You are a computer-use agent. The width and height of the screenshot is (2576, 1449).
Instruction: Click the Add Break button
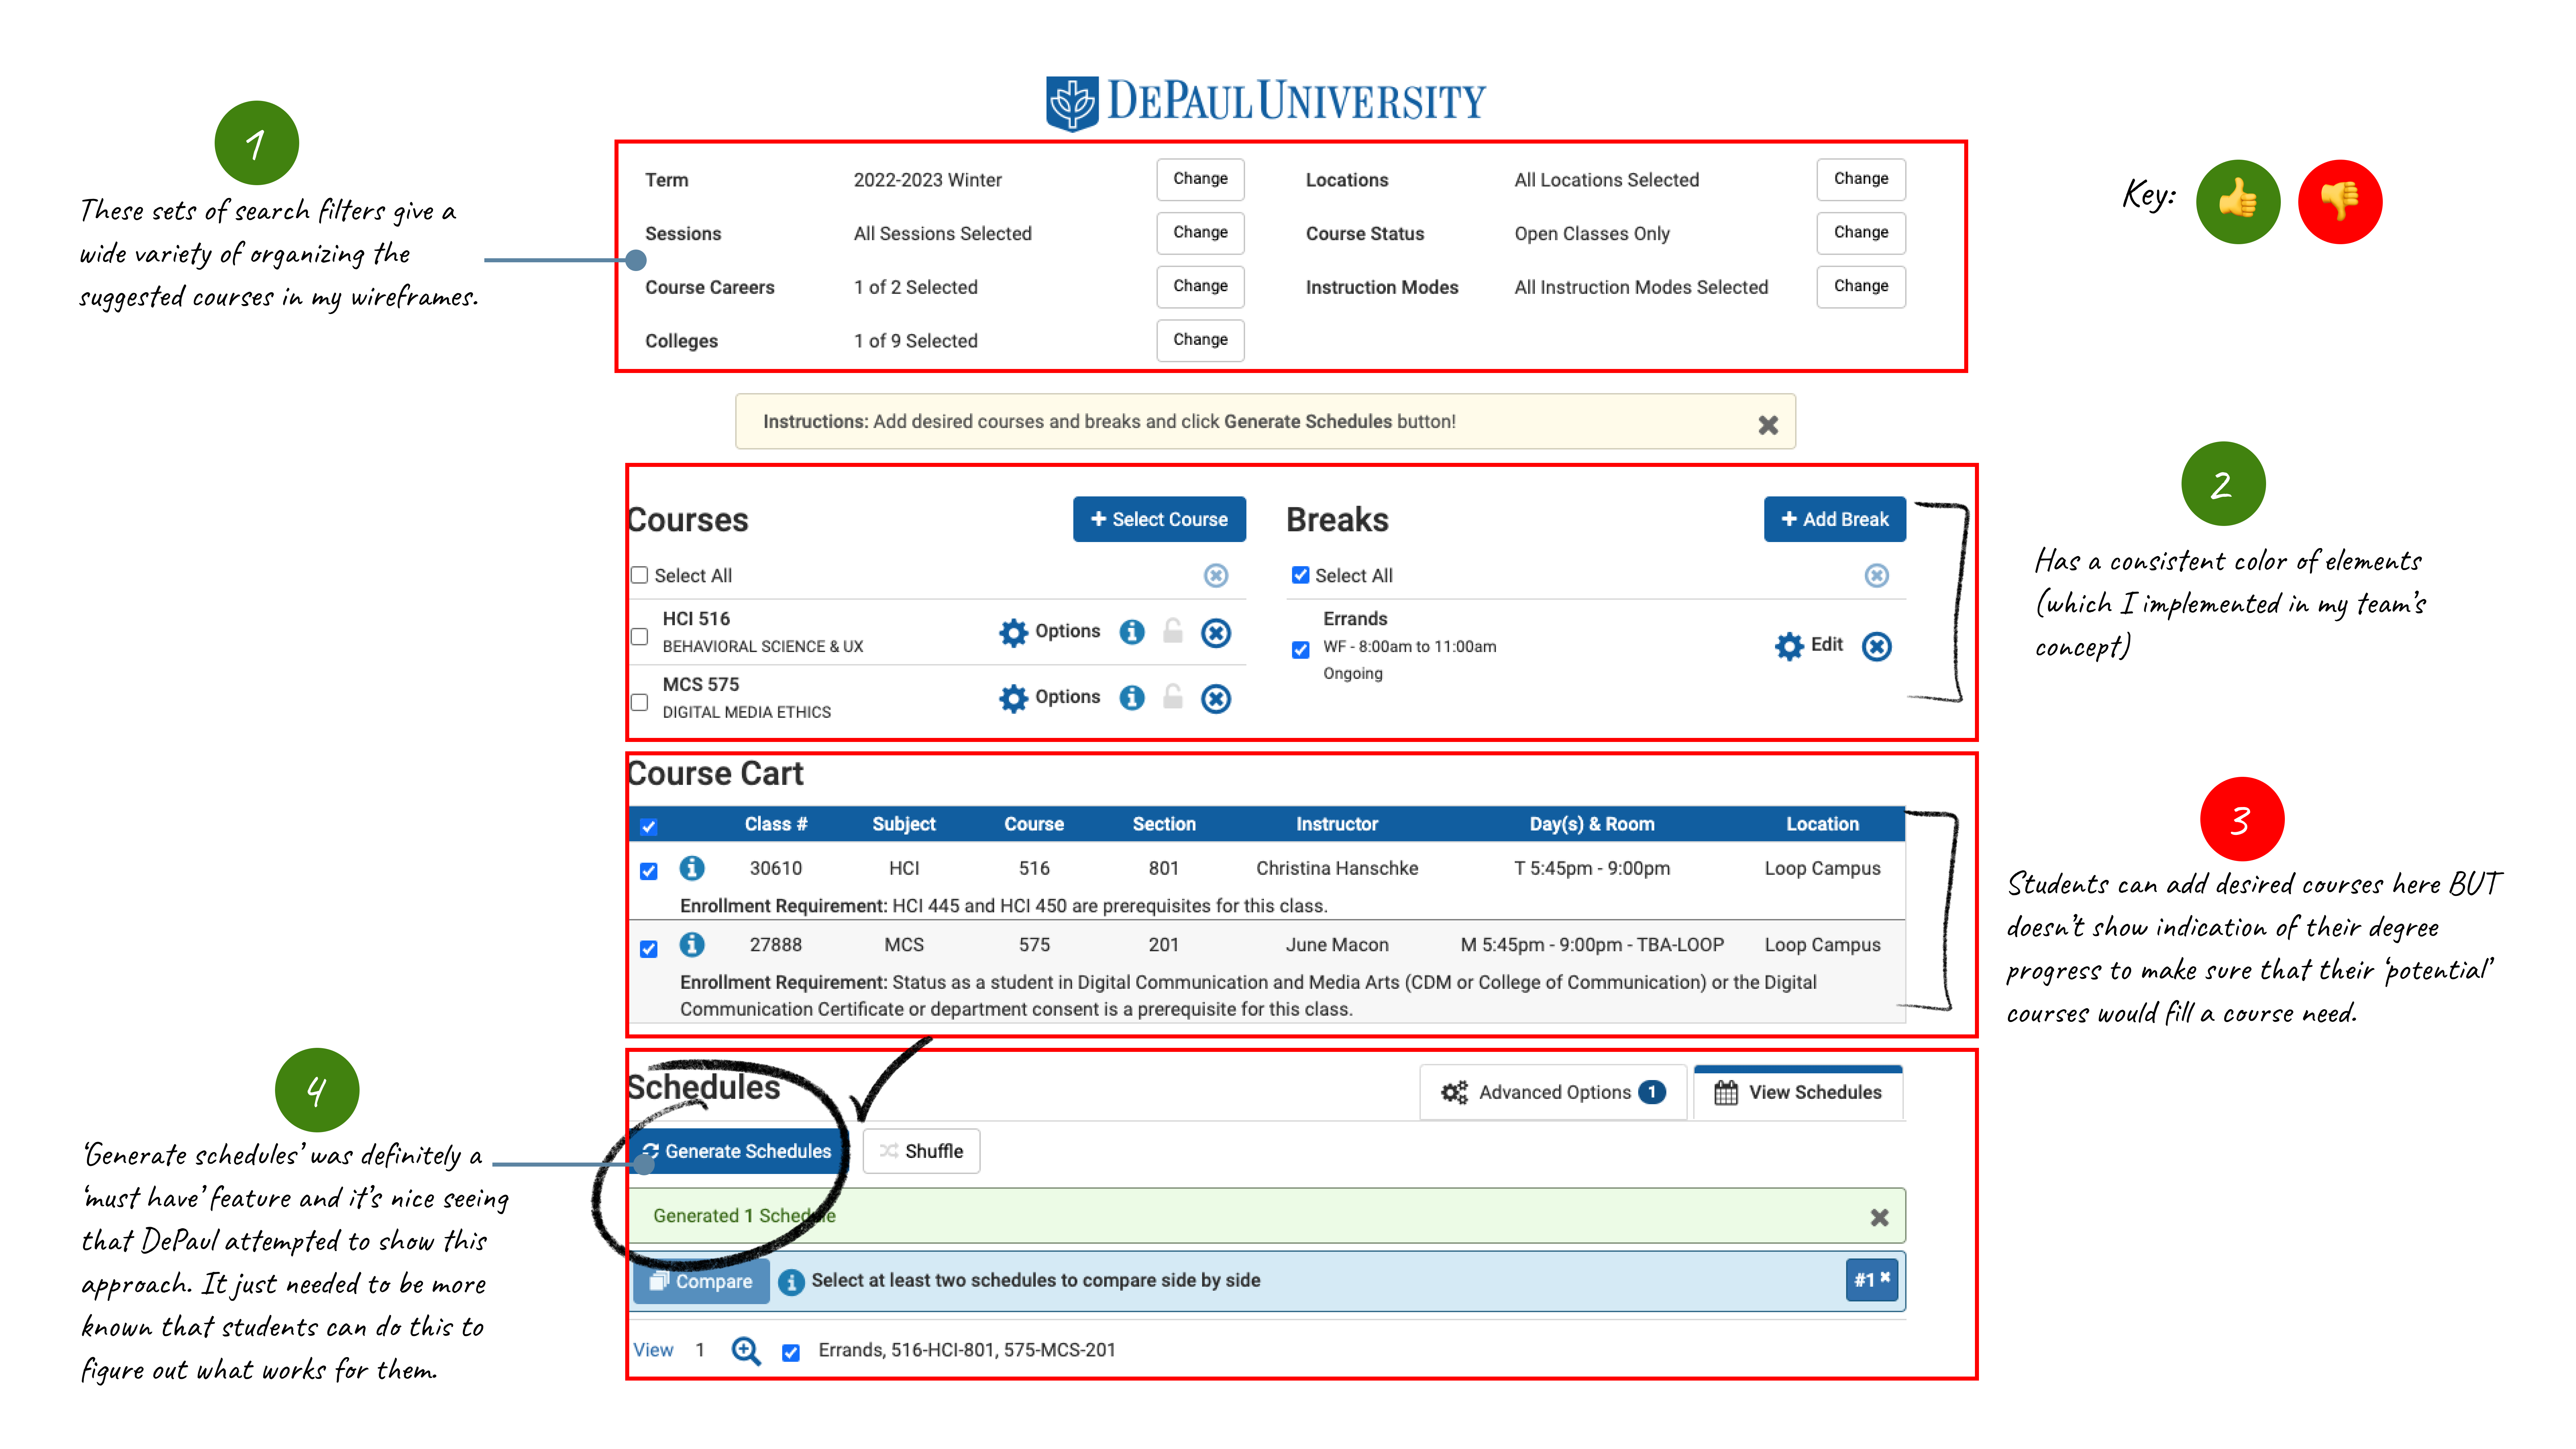click(1835, 519)
